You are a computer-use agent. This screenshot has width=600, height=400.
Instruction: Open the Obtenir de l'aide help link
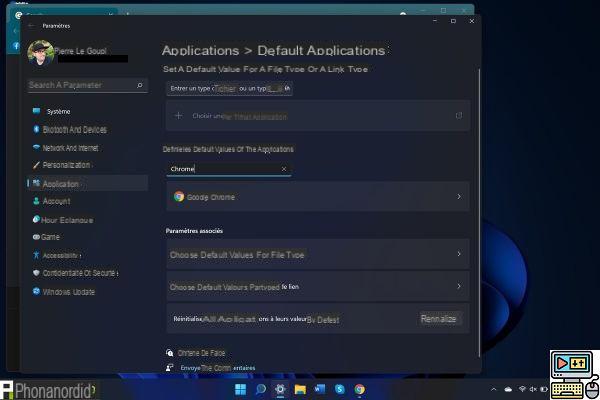coord(201,353)
